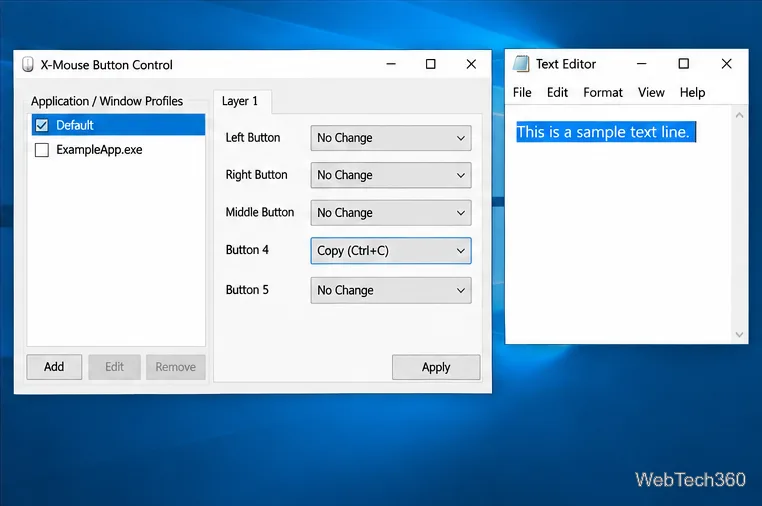
Task: Open the Right Button dropdown
Action: click(391, 175)
